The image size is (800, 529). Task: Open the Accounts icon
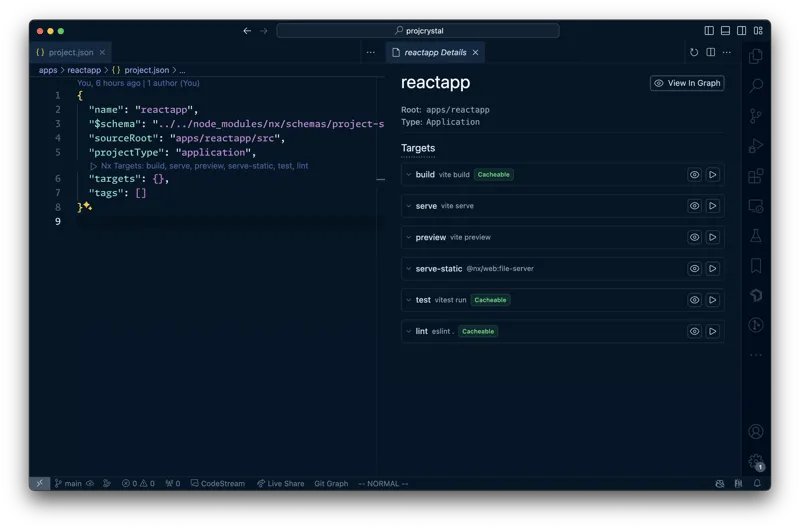(x=756, y=431)
